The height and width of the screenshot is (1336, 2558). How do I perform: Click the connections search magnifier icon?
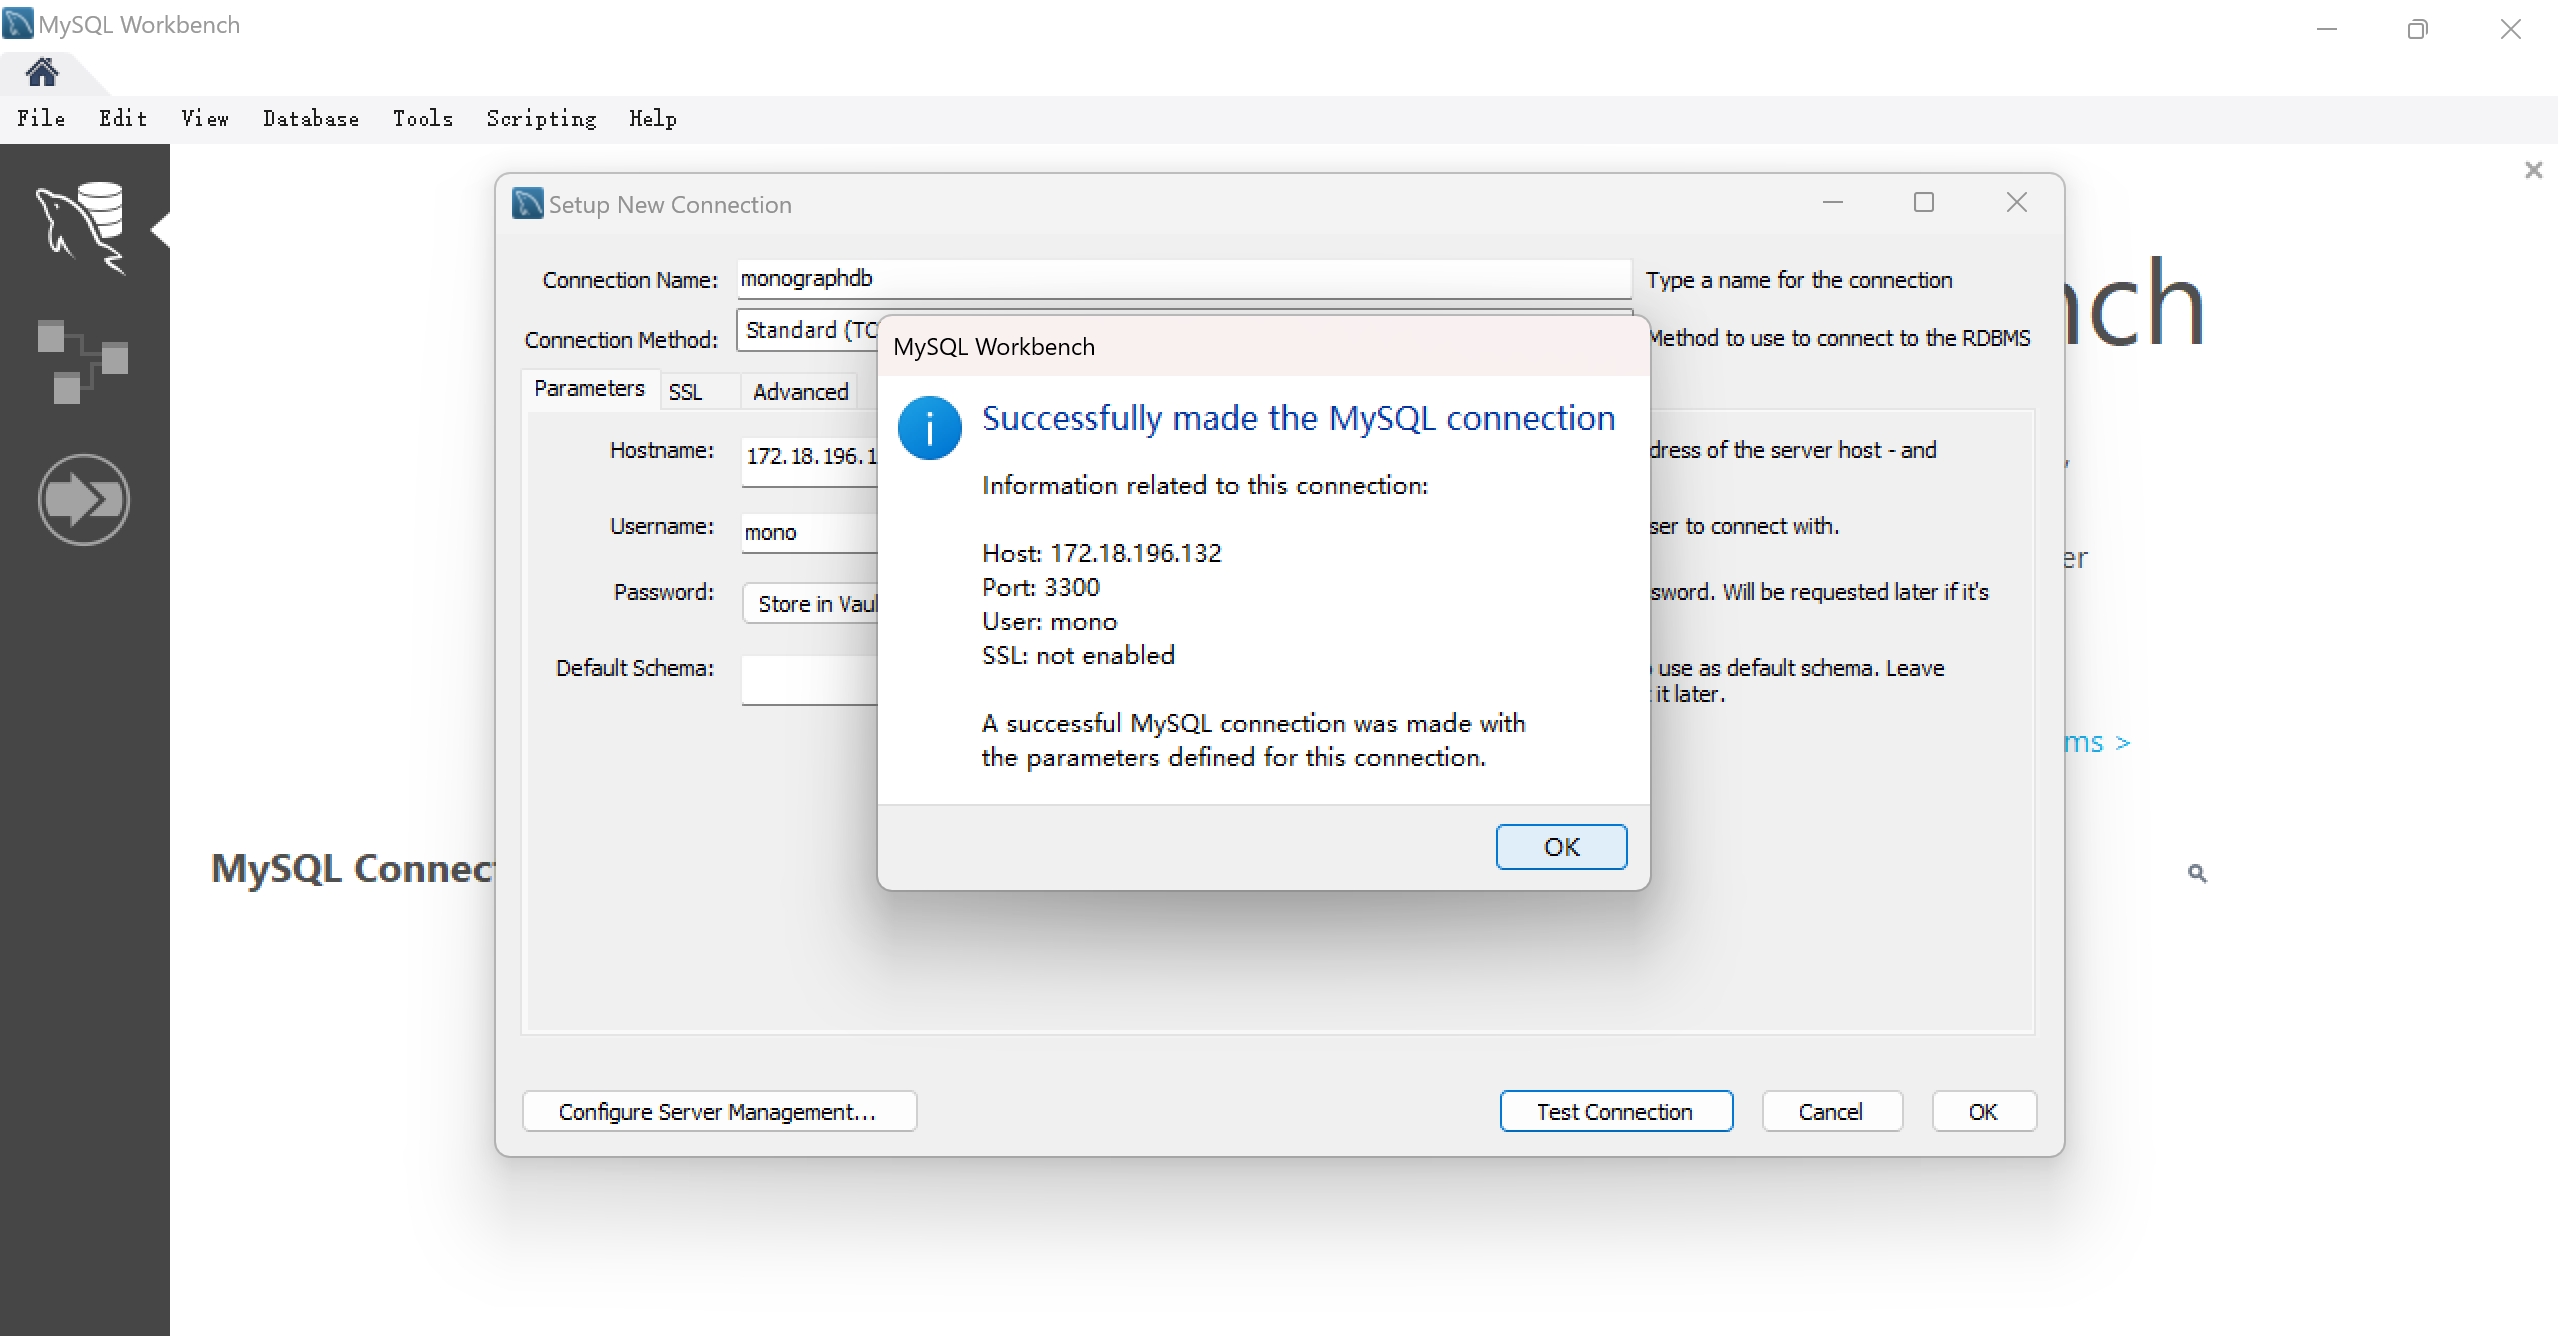pyautogui.click(x=2196, y=873)
